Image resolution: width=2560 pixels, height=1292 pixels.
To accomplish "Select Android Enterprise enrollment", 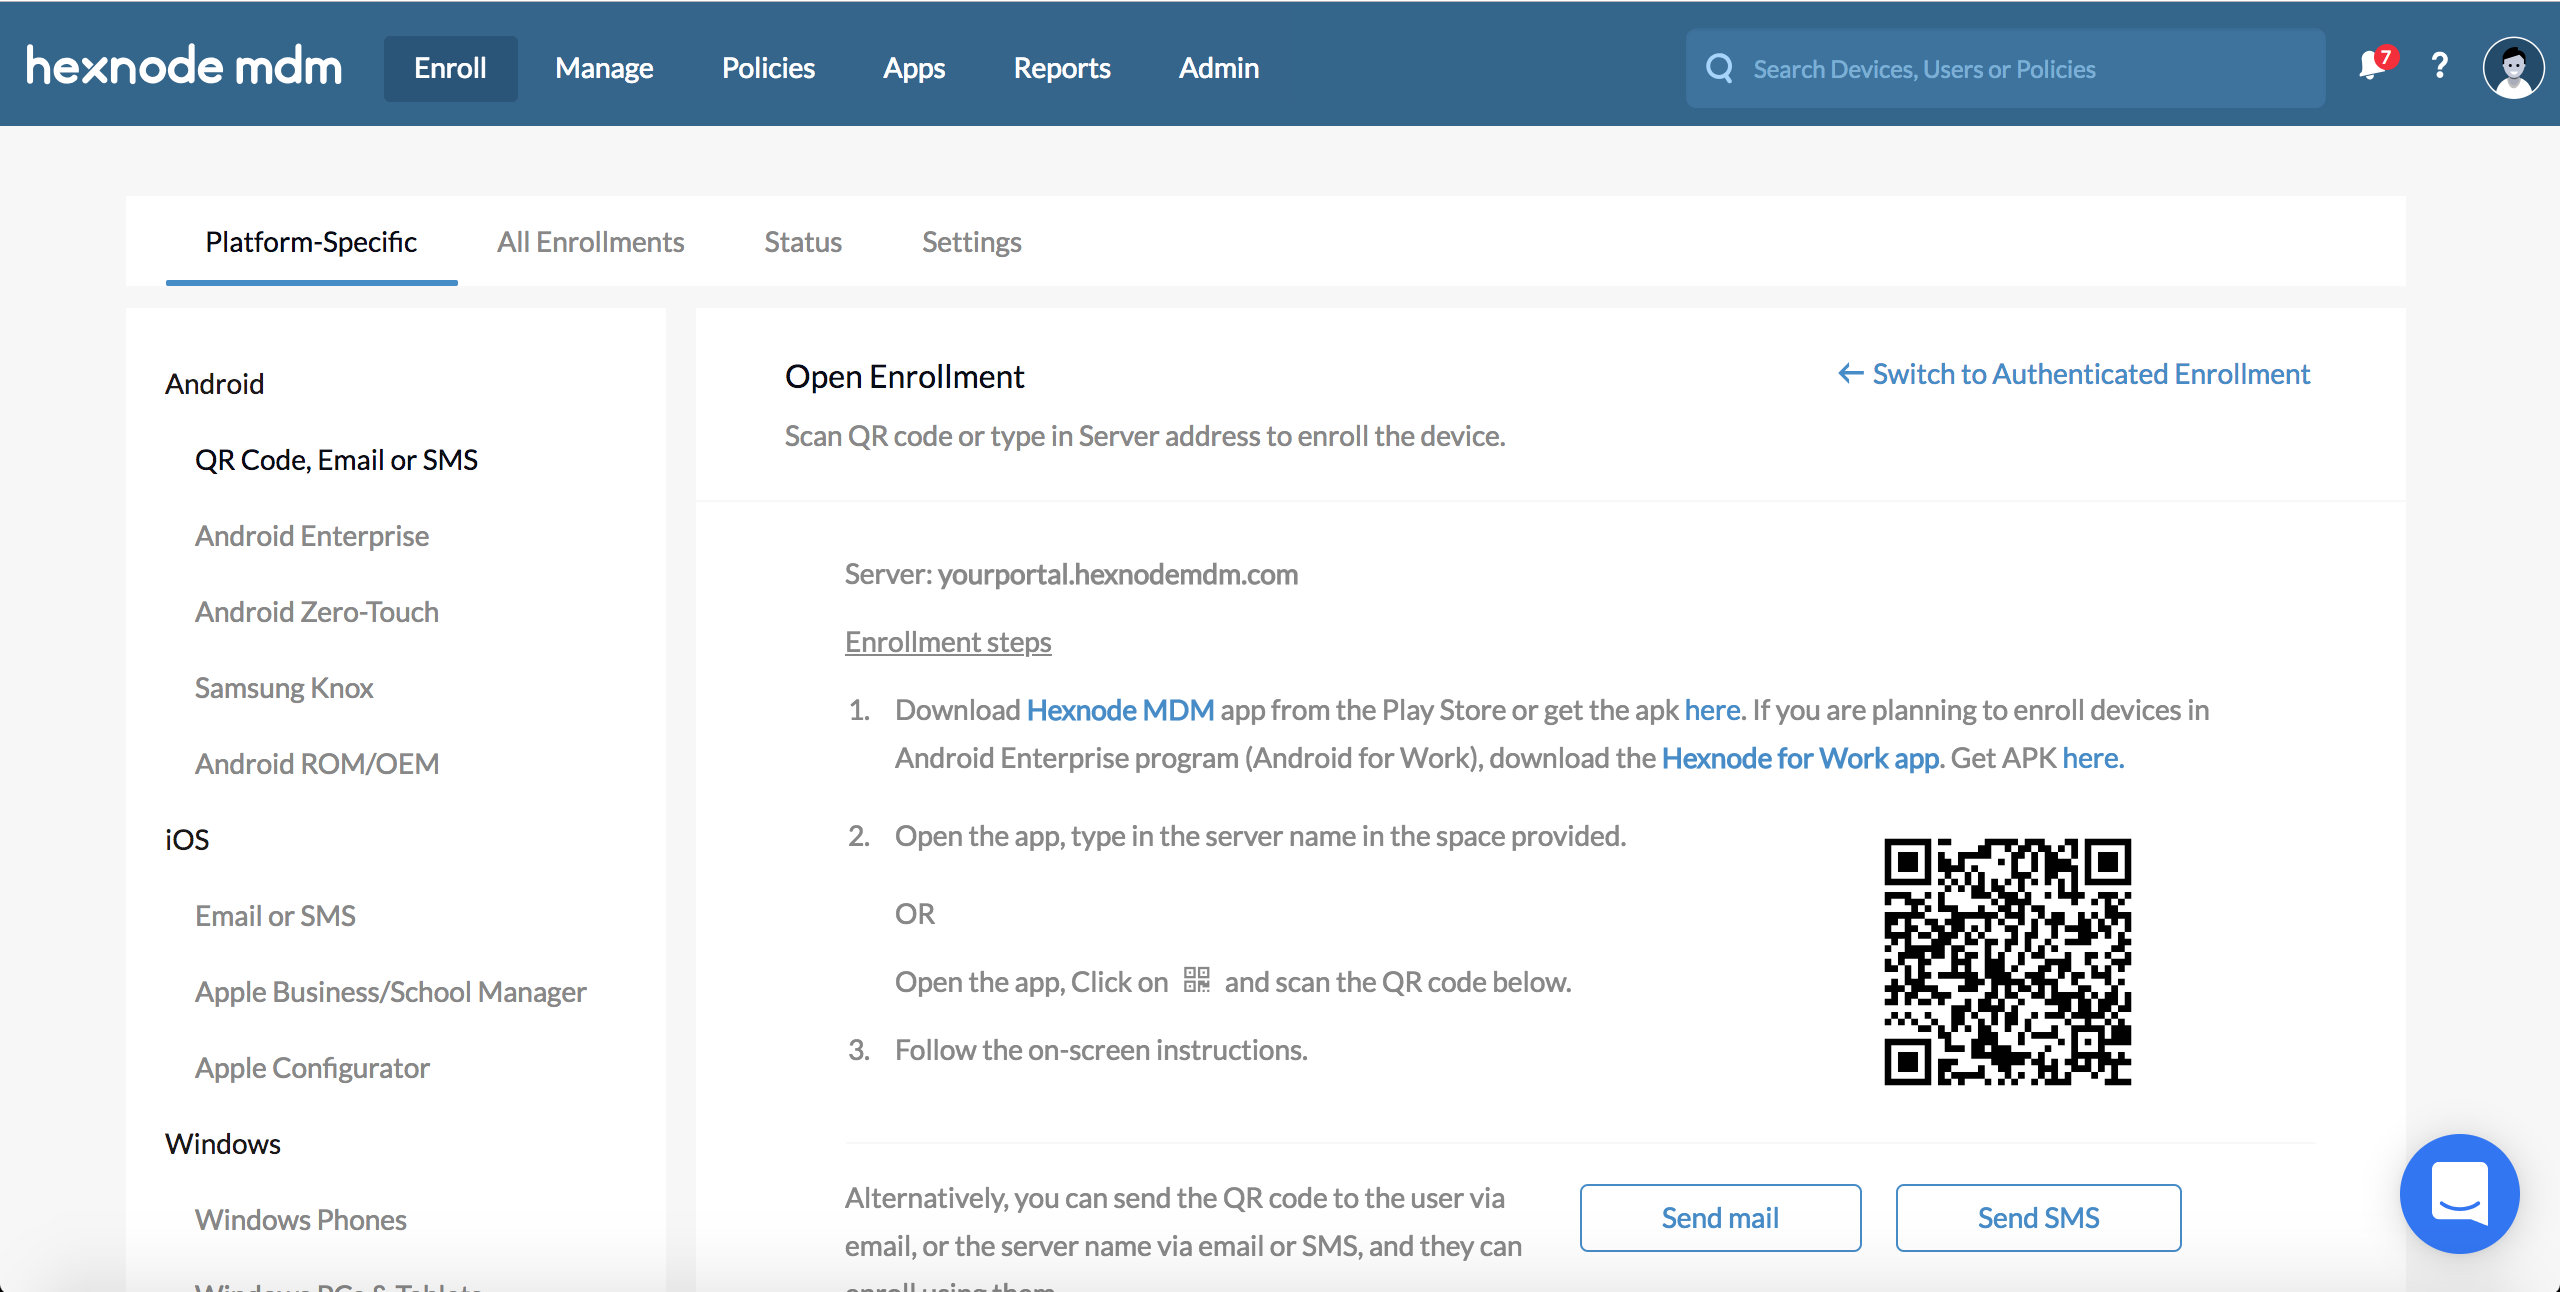I will 312,536.
